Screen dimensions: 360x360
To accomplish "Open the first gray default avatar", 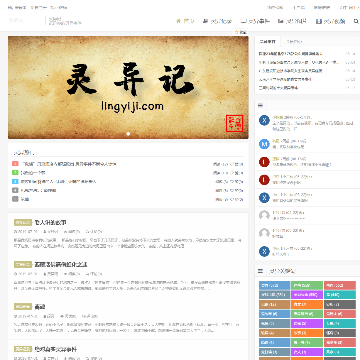I will 264,215.
